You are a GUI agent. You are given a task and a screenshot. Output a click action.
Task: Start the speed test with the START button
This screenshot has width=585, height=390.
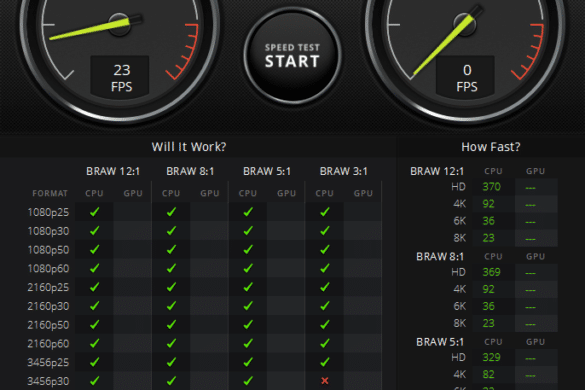292,55
